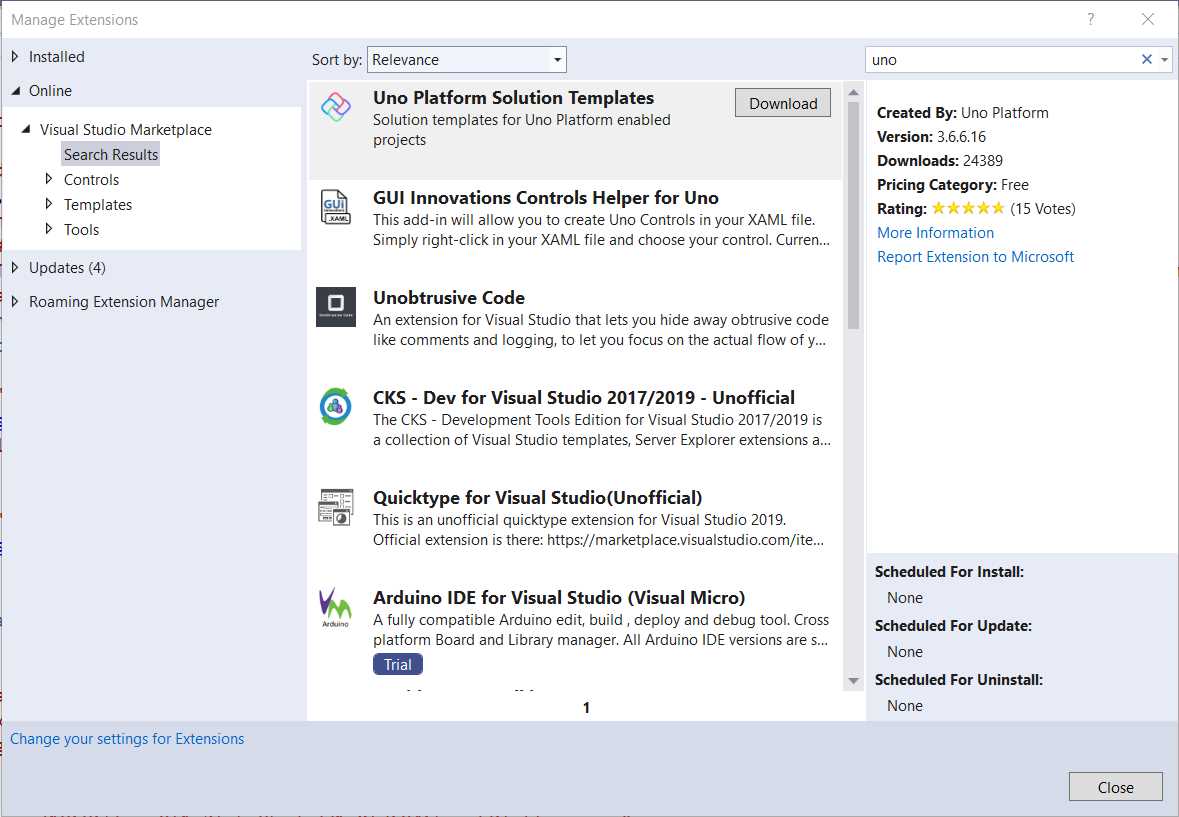Click the Quicktype extension icon

[x=335, y=505]
